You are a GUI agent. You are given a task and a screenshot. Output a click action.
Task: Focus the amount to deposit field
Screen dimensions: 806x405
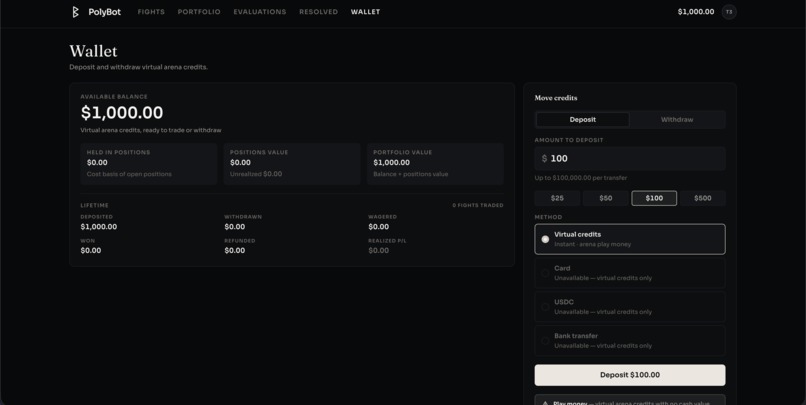coord(630,159)
